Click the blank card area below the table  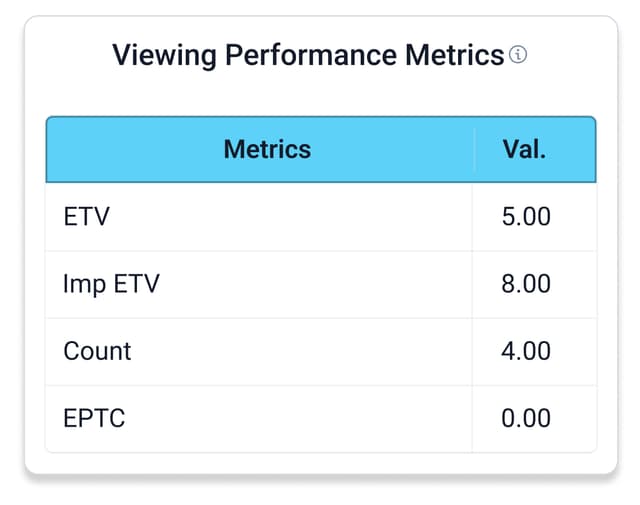pyautogui.click(x=320, y=463)
